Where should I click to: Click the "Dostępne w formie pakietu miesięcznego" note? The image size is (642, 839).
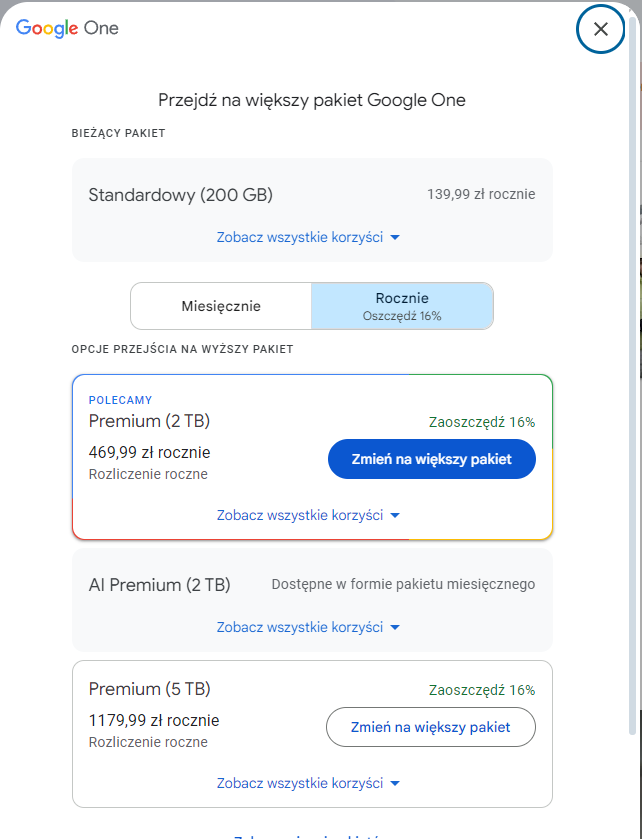[x=403, y=584]
